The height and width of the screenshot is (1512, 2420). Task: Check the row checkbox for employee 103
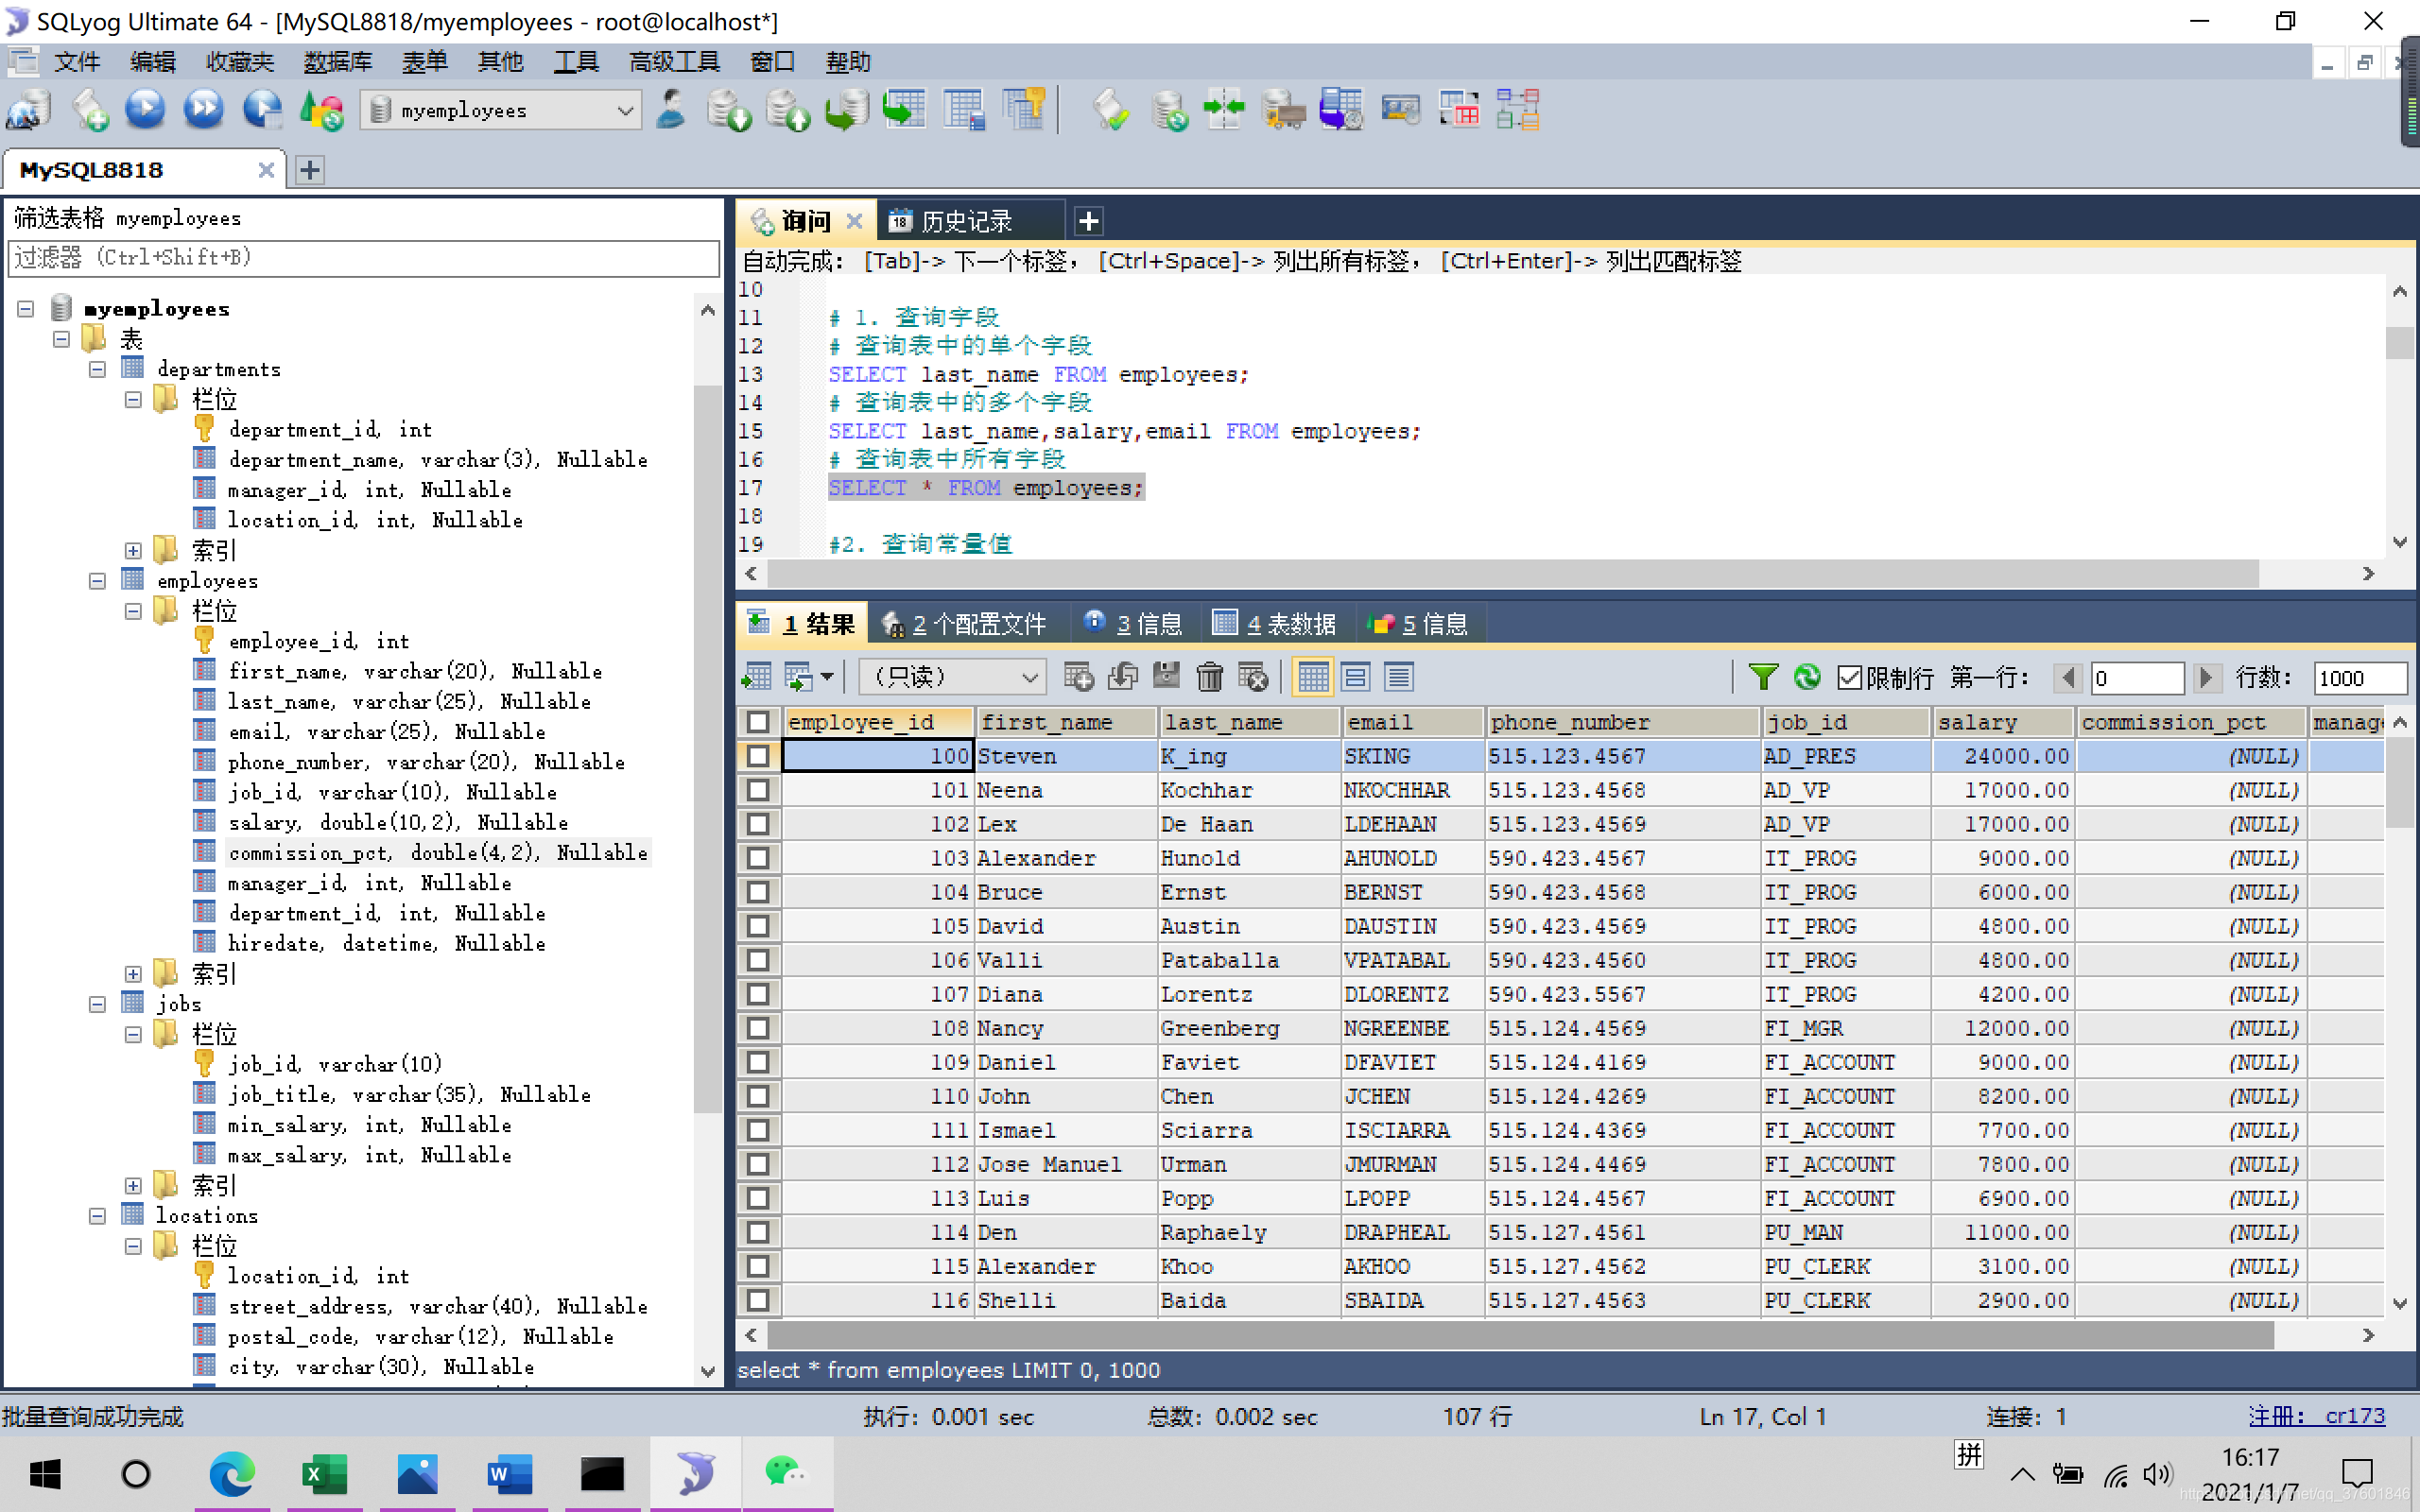(x=758, y=858)
